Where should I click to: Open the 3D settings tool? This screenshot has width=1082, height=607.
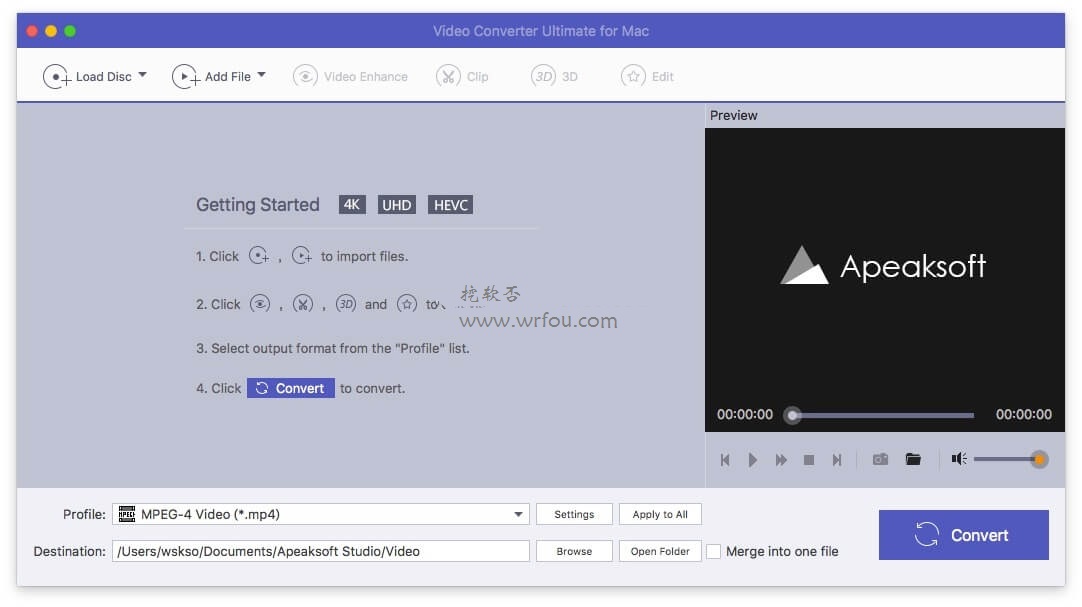554,77
